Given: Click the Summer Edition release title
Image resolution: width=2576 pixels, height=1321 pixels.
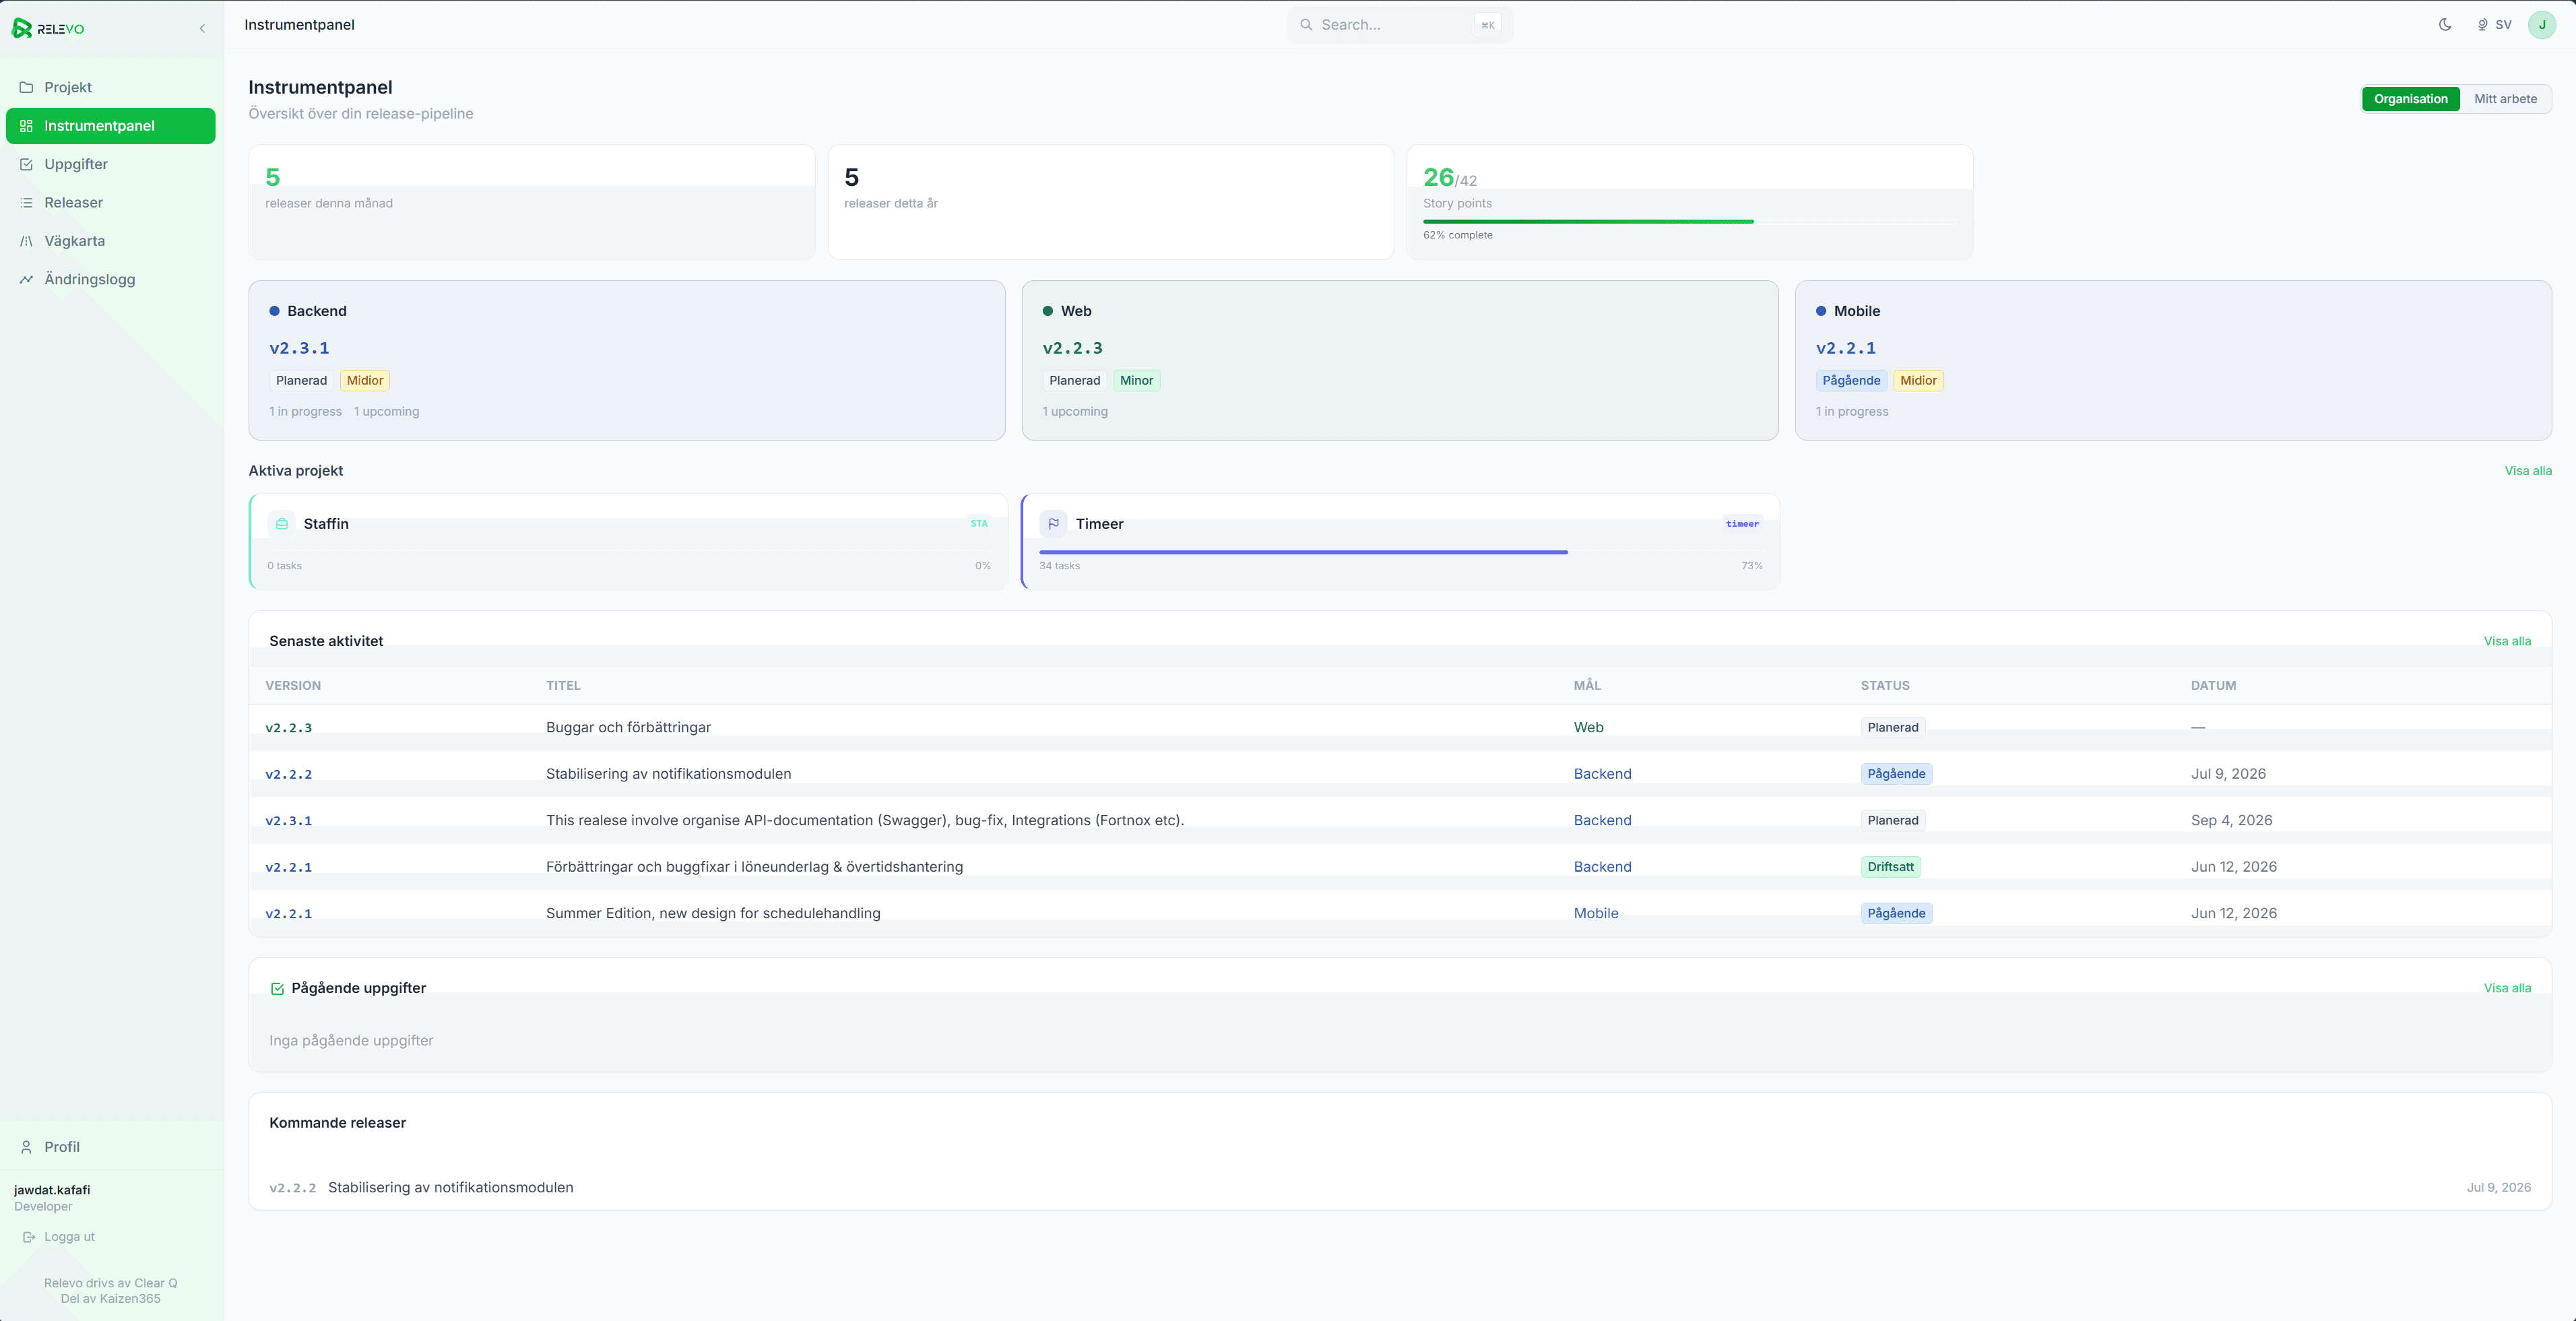Looking at the screenshot, I should [713, 914].
